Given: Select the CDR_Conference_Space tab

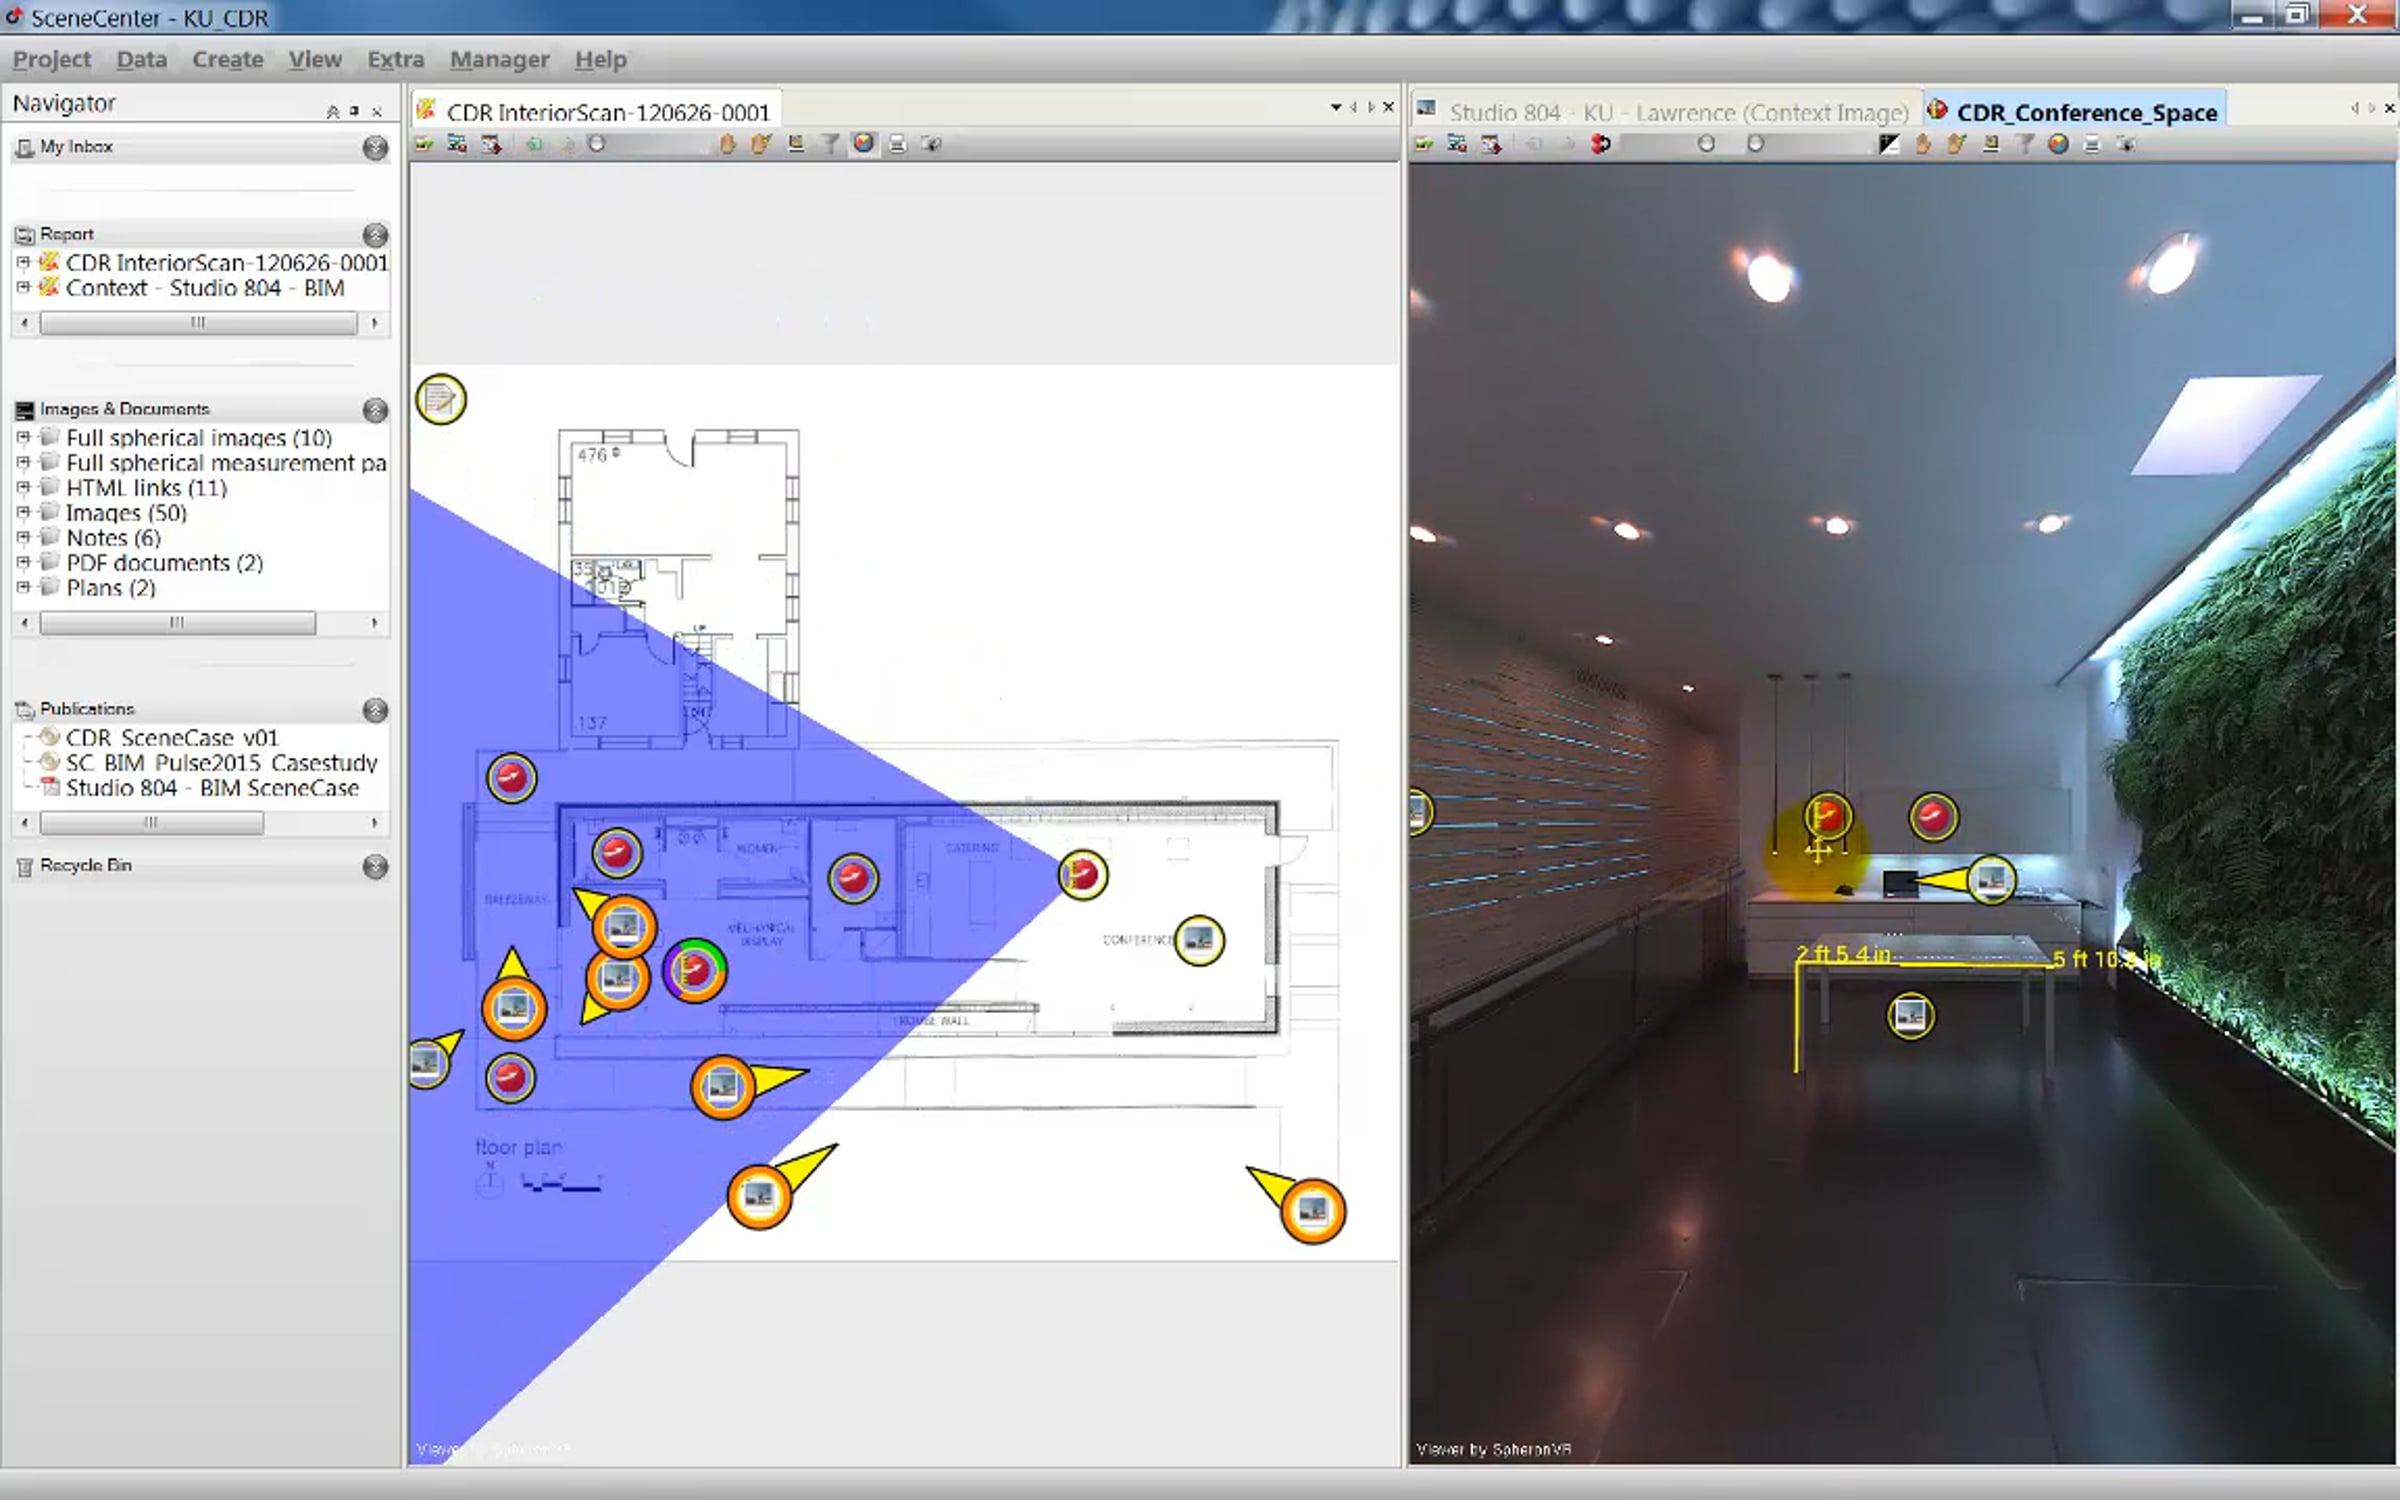Looking at the screenshot, I should (x=2075, y=112).
